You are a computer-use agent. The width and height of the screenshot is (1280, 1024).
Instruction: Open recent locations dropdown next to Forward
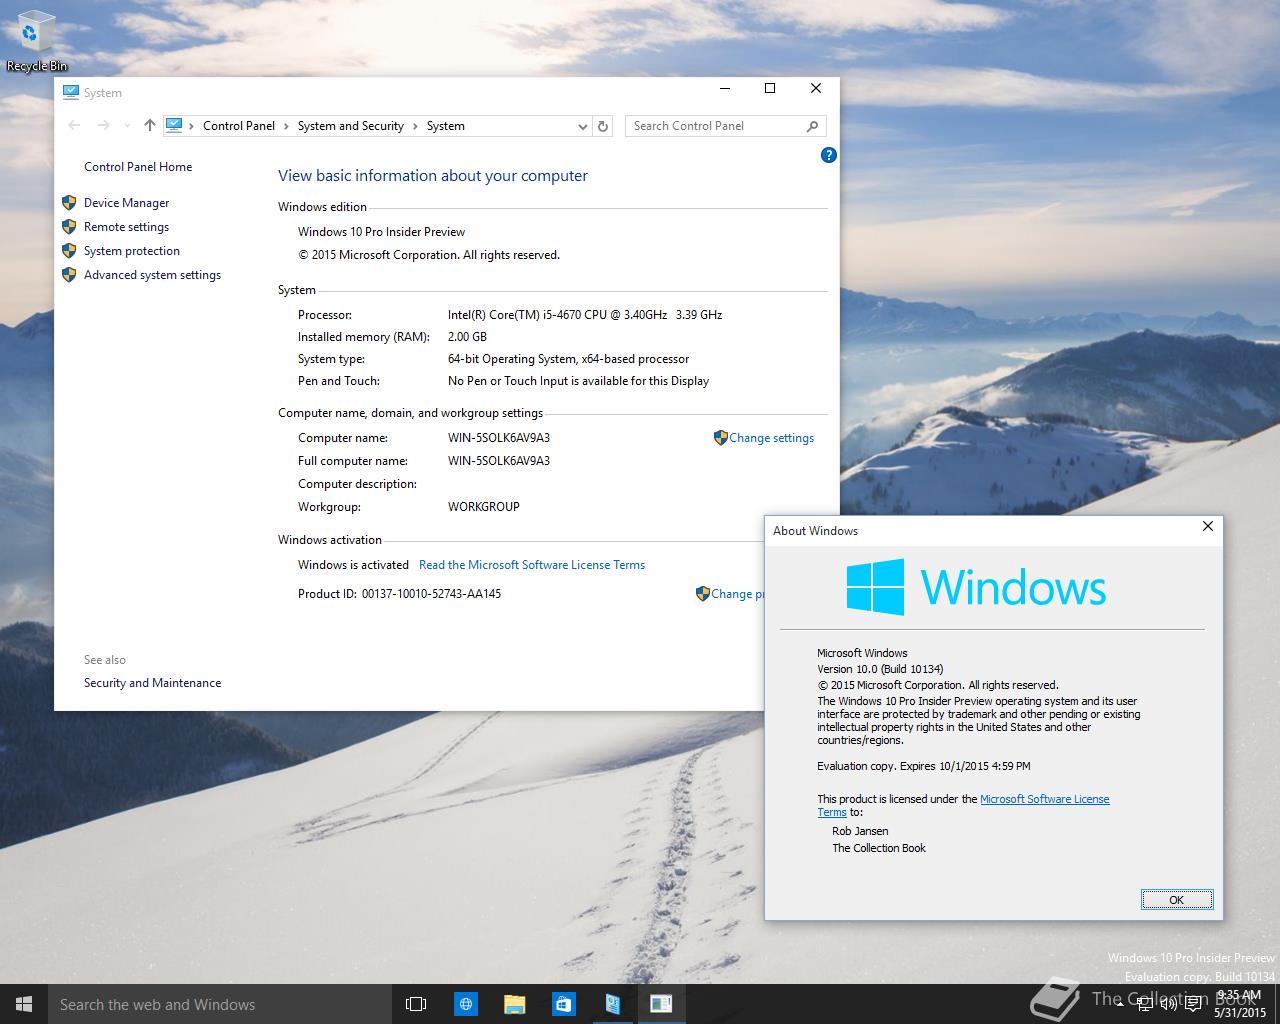(127, 126)
